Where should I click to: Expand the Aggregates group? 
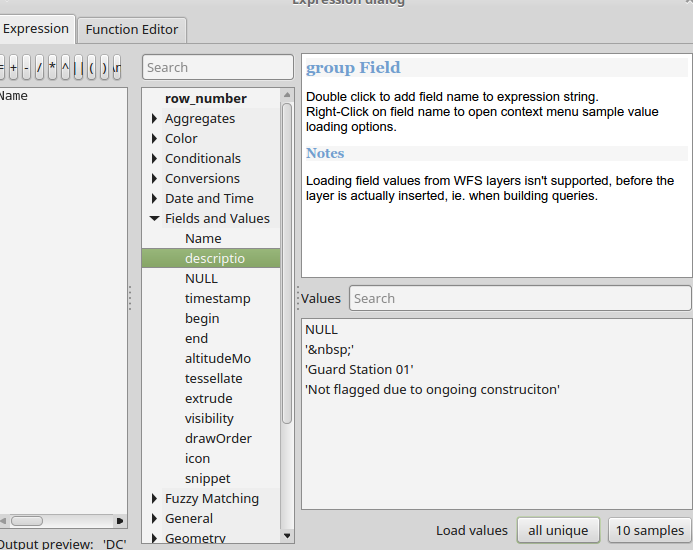tap(154, 118)
